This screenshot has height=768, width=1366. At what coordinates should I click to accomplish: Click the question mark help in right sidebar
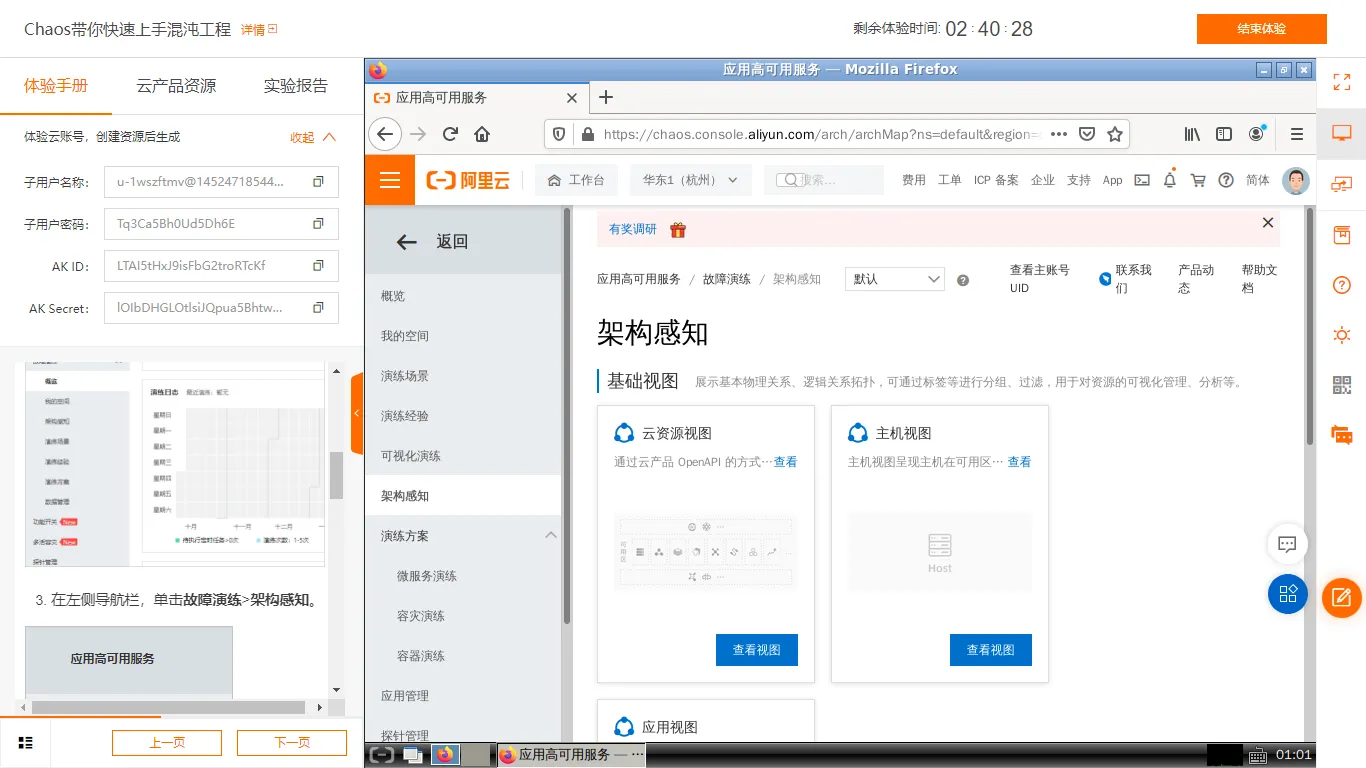click(1342, 285)
